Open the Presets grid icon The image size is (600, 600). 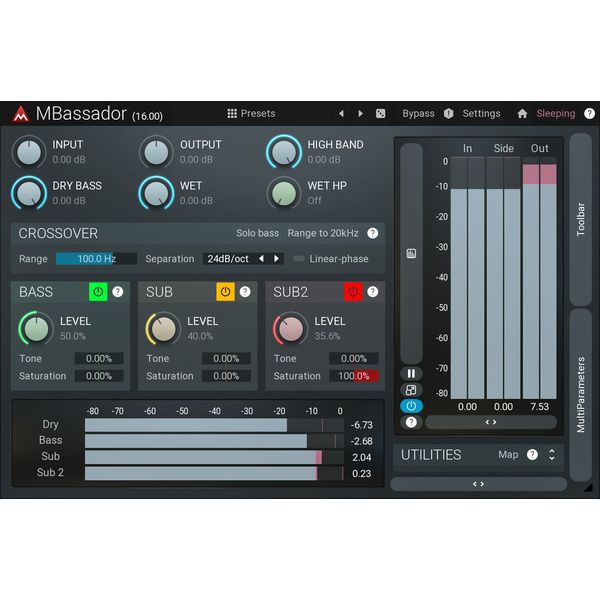(x=232, y=114)
